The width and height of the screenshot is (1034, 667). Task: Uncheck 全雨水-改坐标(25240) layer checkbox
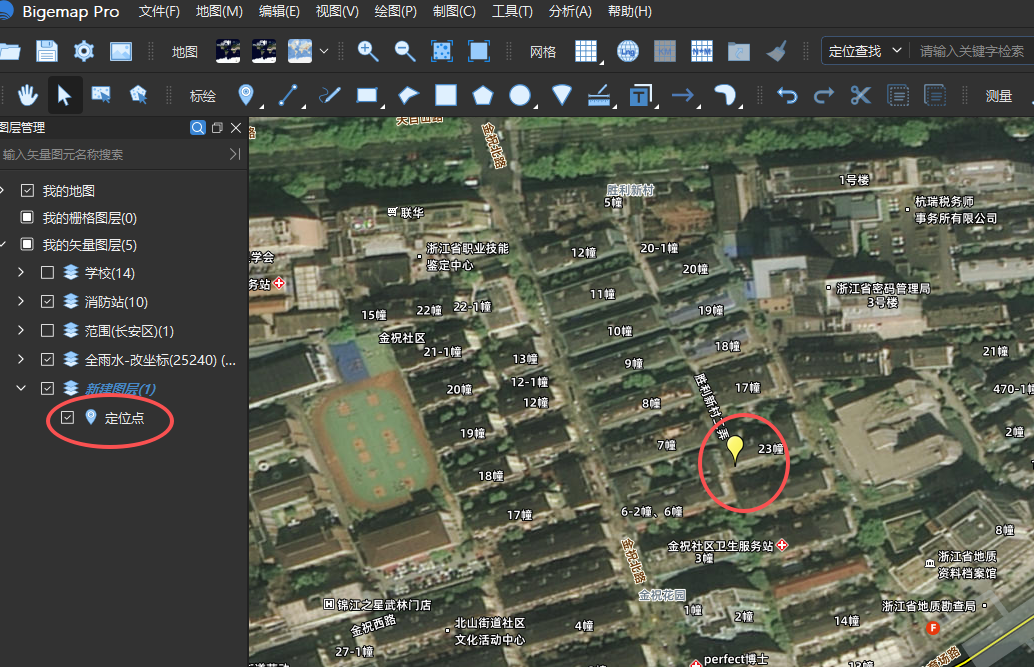47,360
